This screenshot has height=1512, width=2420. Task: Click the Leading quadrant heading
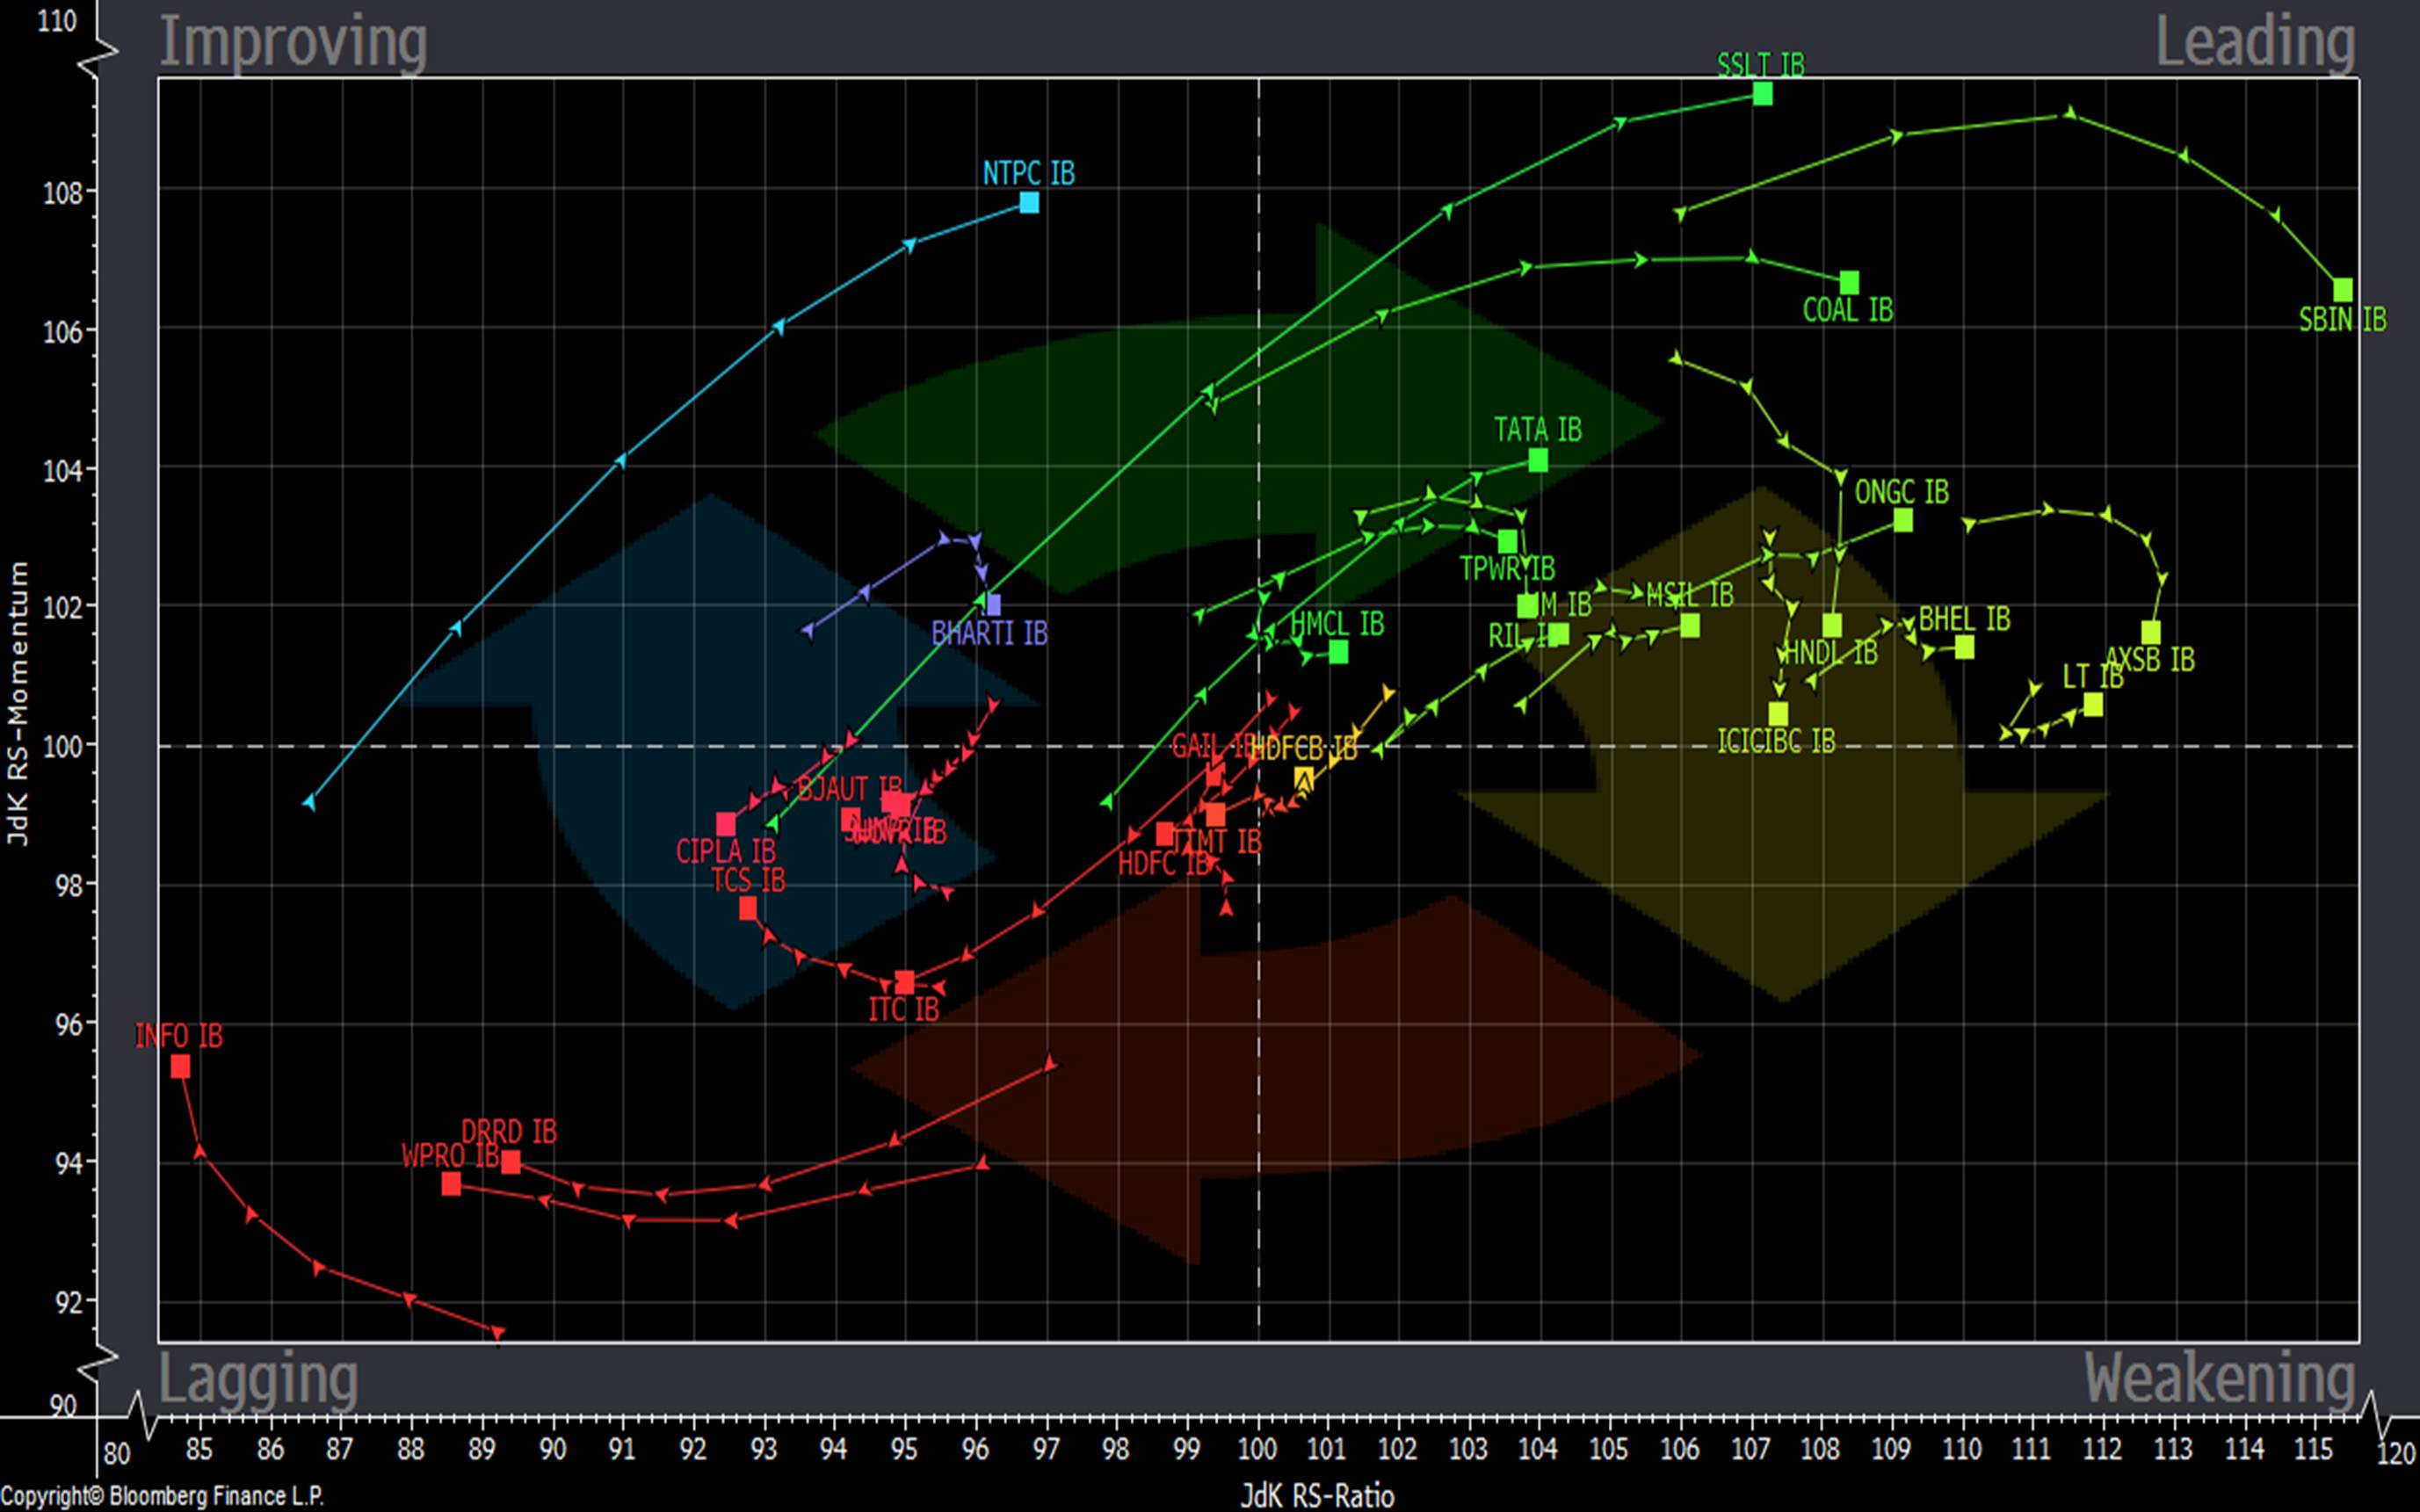click(2254, 42)
